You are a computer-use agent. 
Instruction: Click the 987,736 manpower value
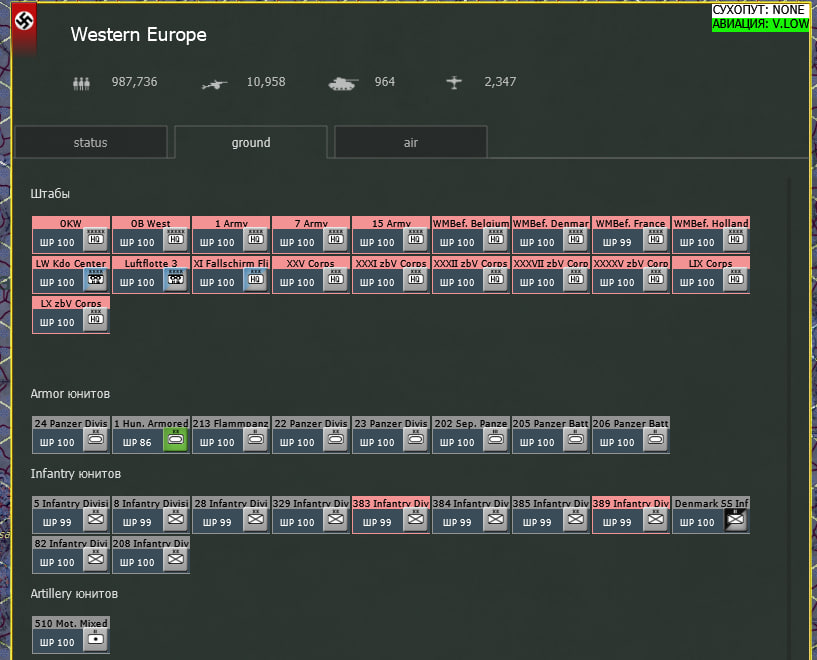coord(134,82)
